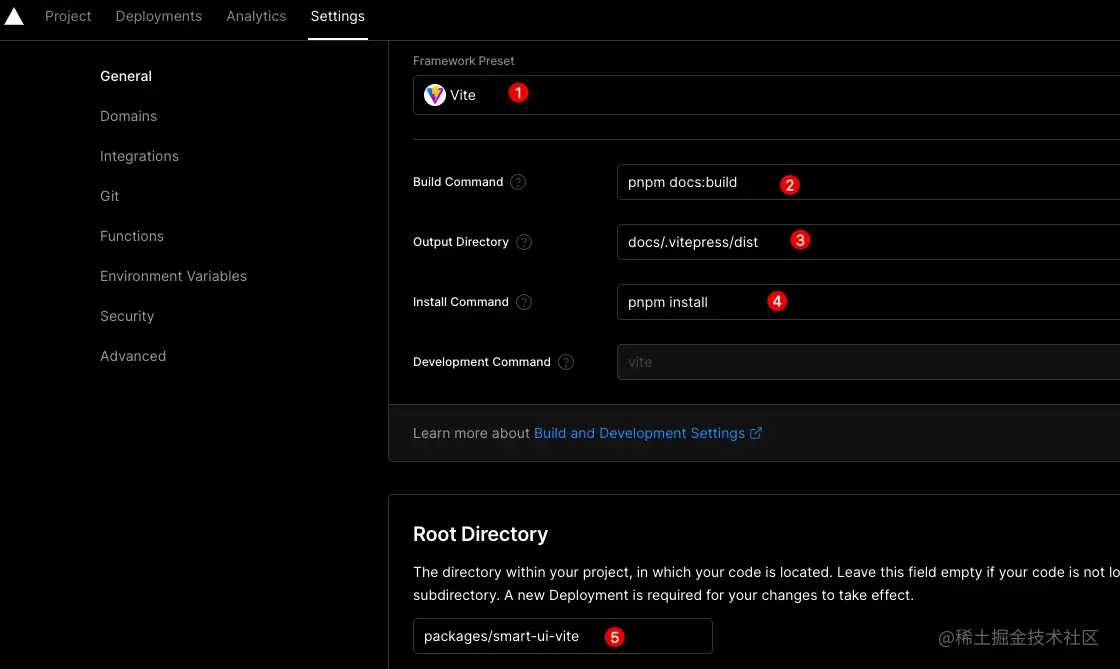Viewport: 1120px width, 669px height.
Task: Click the Vite logo icon
Action: [x=435, y=95]
